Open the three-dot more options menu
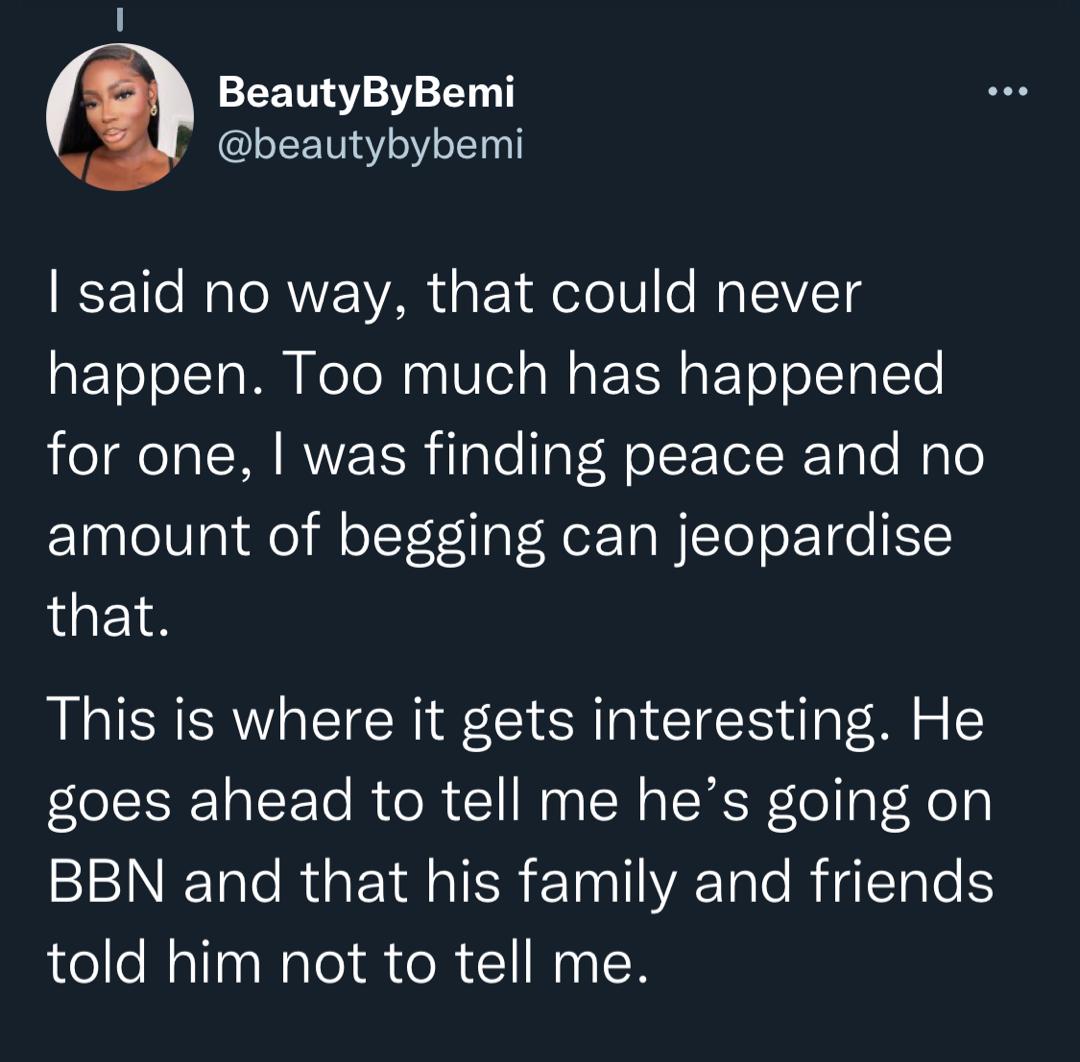The height and width of the screenshot is (1062, 1080). 1007,93
